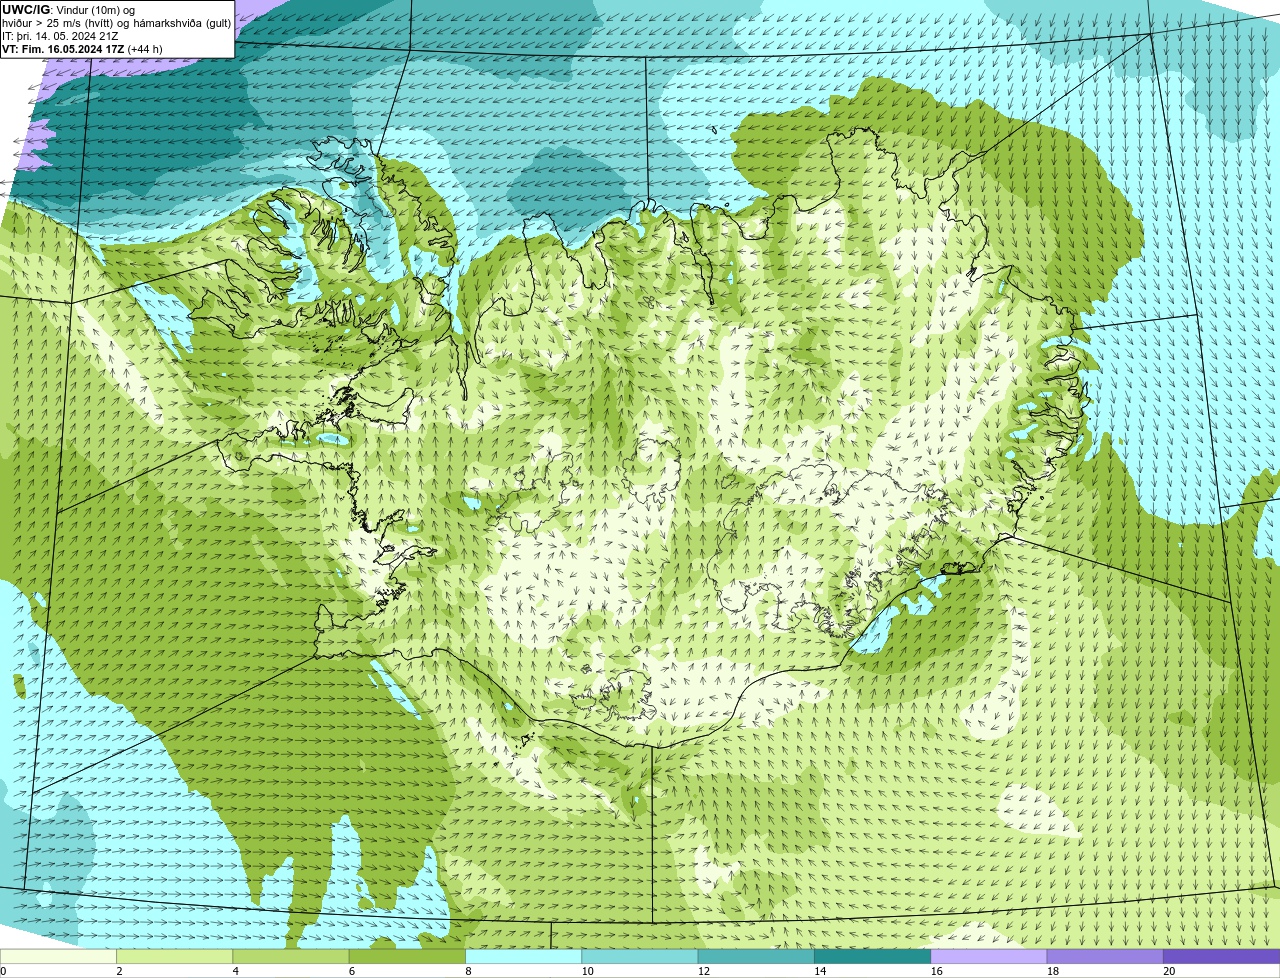Click the legend scale label '10'
This screenshot has height=978, width=1280.
pyautogui.click(x=588, y=971)
